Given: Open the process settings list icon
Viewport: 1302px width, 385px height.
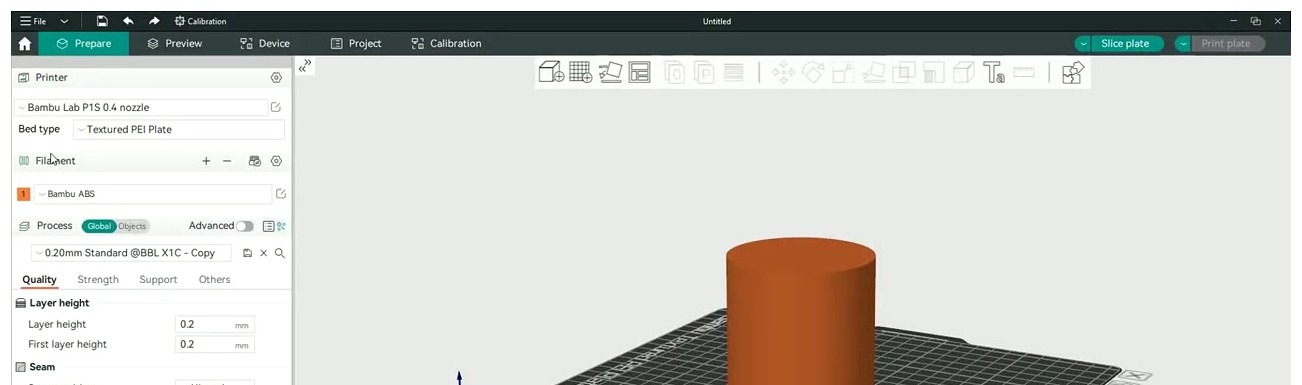Looking at the screenshot, I should (x=268, y=226).
